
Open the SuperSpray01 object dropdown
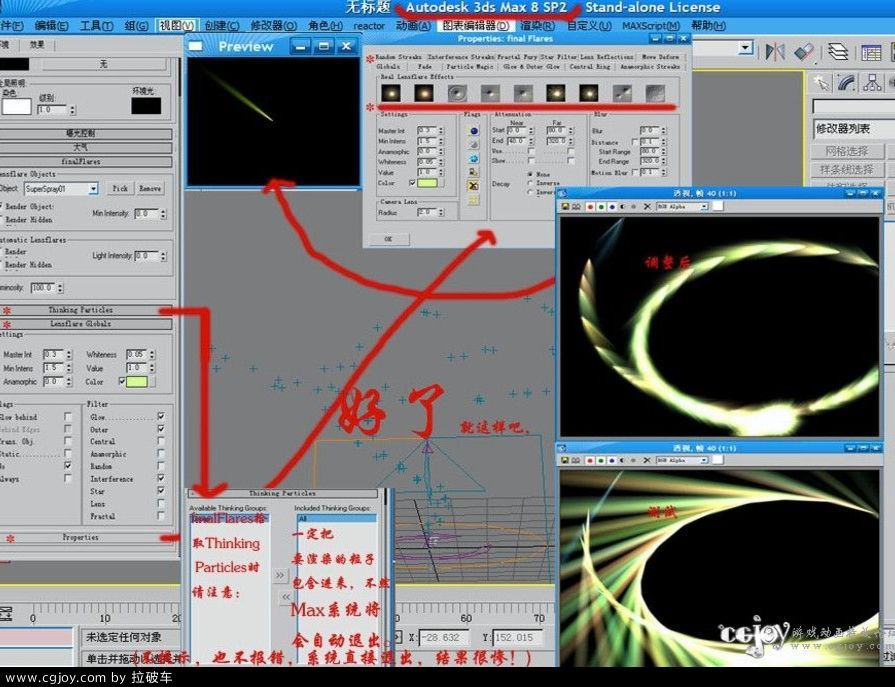pyautogui.click(x=94, y=188)
